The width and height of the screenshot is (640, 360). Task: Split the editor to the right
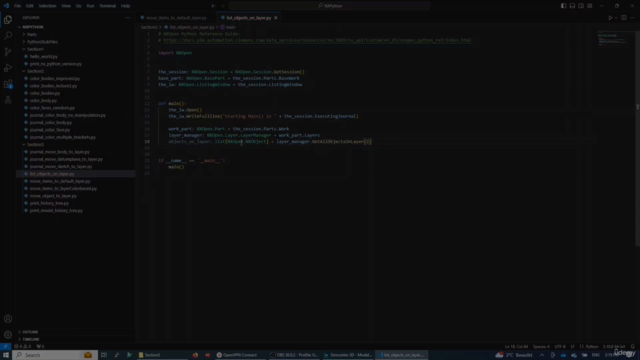[x=624, y=18]
